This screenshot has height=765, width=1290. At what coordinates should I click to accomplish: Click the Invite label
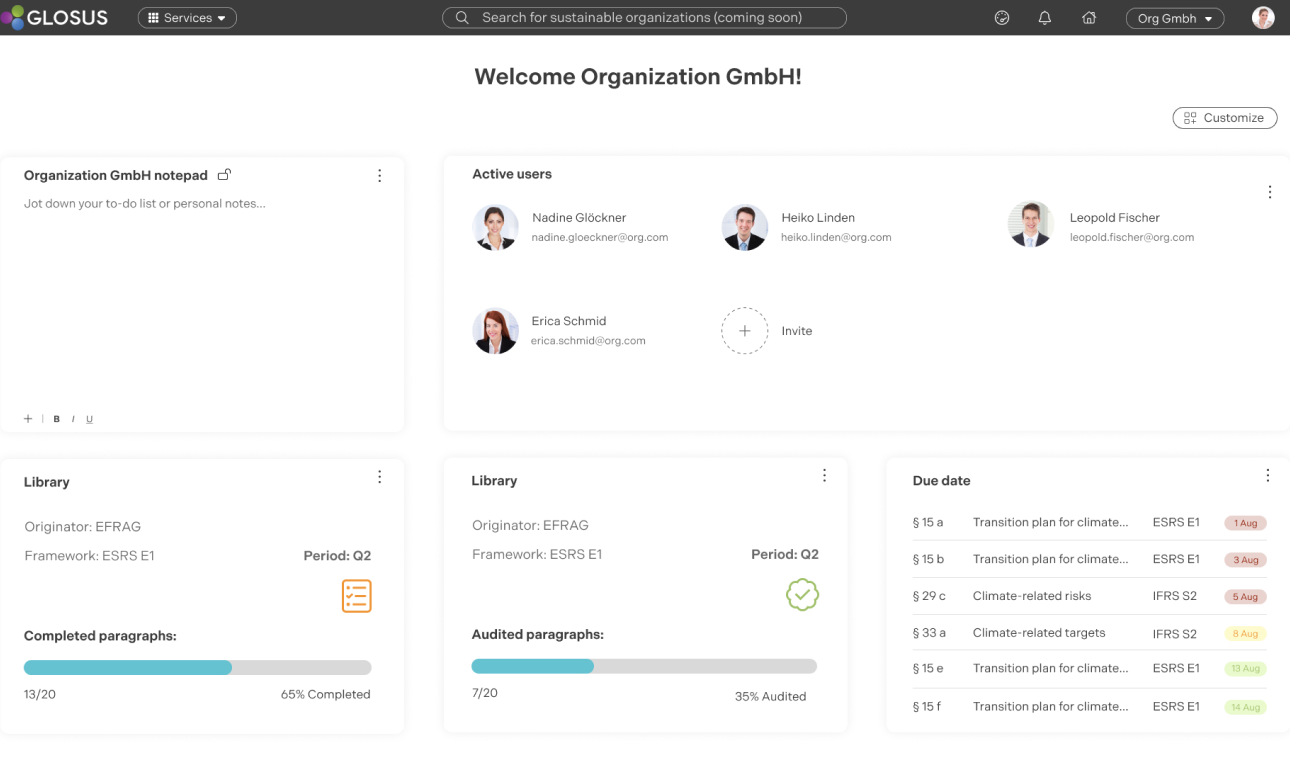(797, 331)
